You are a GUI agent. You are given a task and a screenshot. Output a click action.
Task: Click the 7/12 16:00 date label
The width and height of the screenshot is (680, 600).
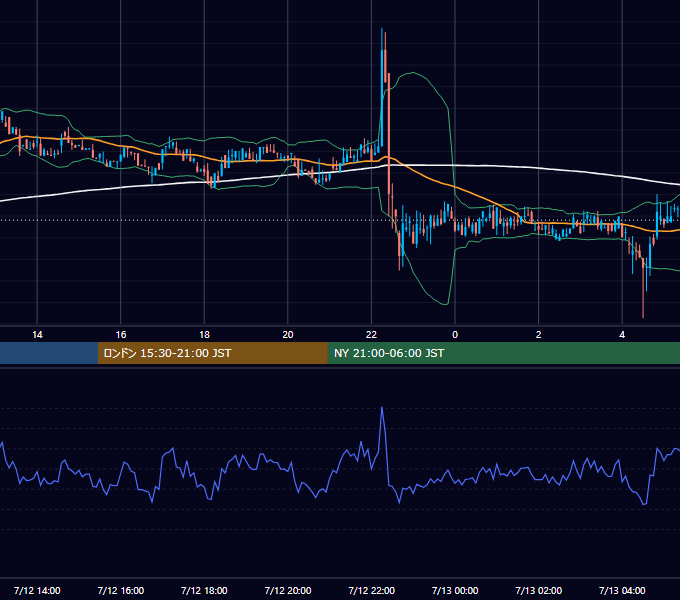click(121, 590)
